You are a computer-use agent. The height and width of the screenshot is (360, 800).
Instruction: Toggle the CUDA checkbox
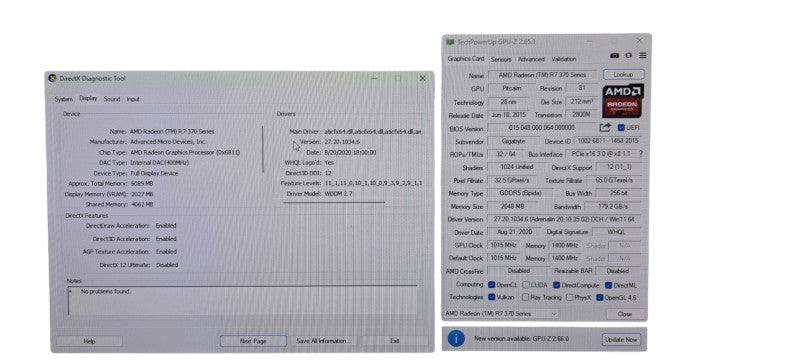pos(526,285)
